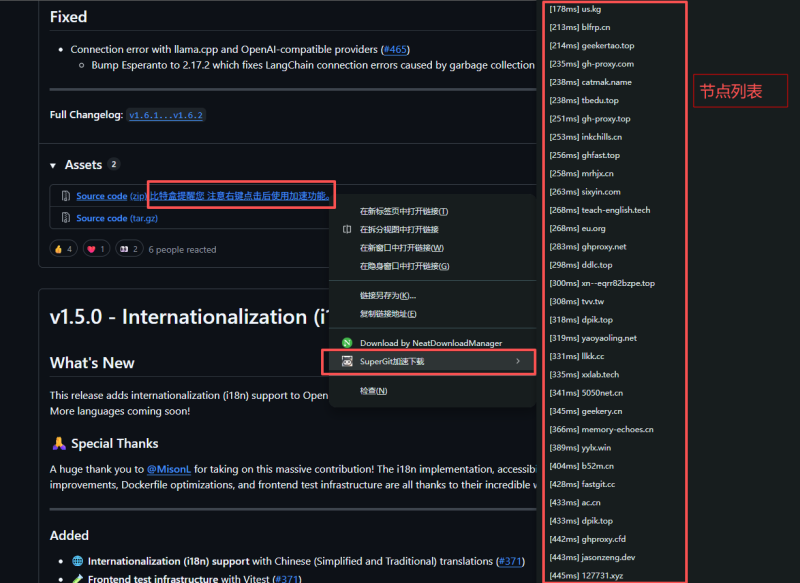Open the v1.6.1...v1.6.2 changelog link
Screen dimensions: 800x583
pyautogui.click(x=166, y=116)
